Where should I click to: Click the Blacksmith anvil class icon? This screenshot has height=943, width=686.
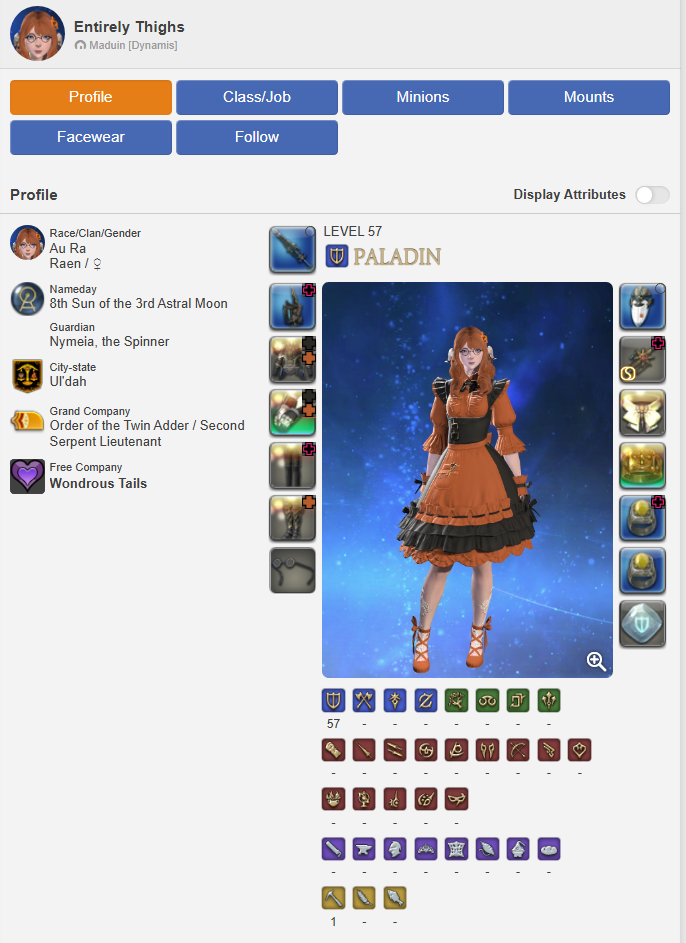(364, 849)
